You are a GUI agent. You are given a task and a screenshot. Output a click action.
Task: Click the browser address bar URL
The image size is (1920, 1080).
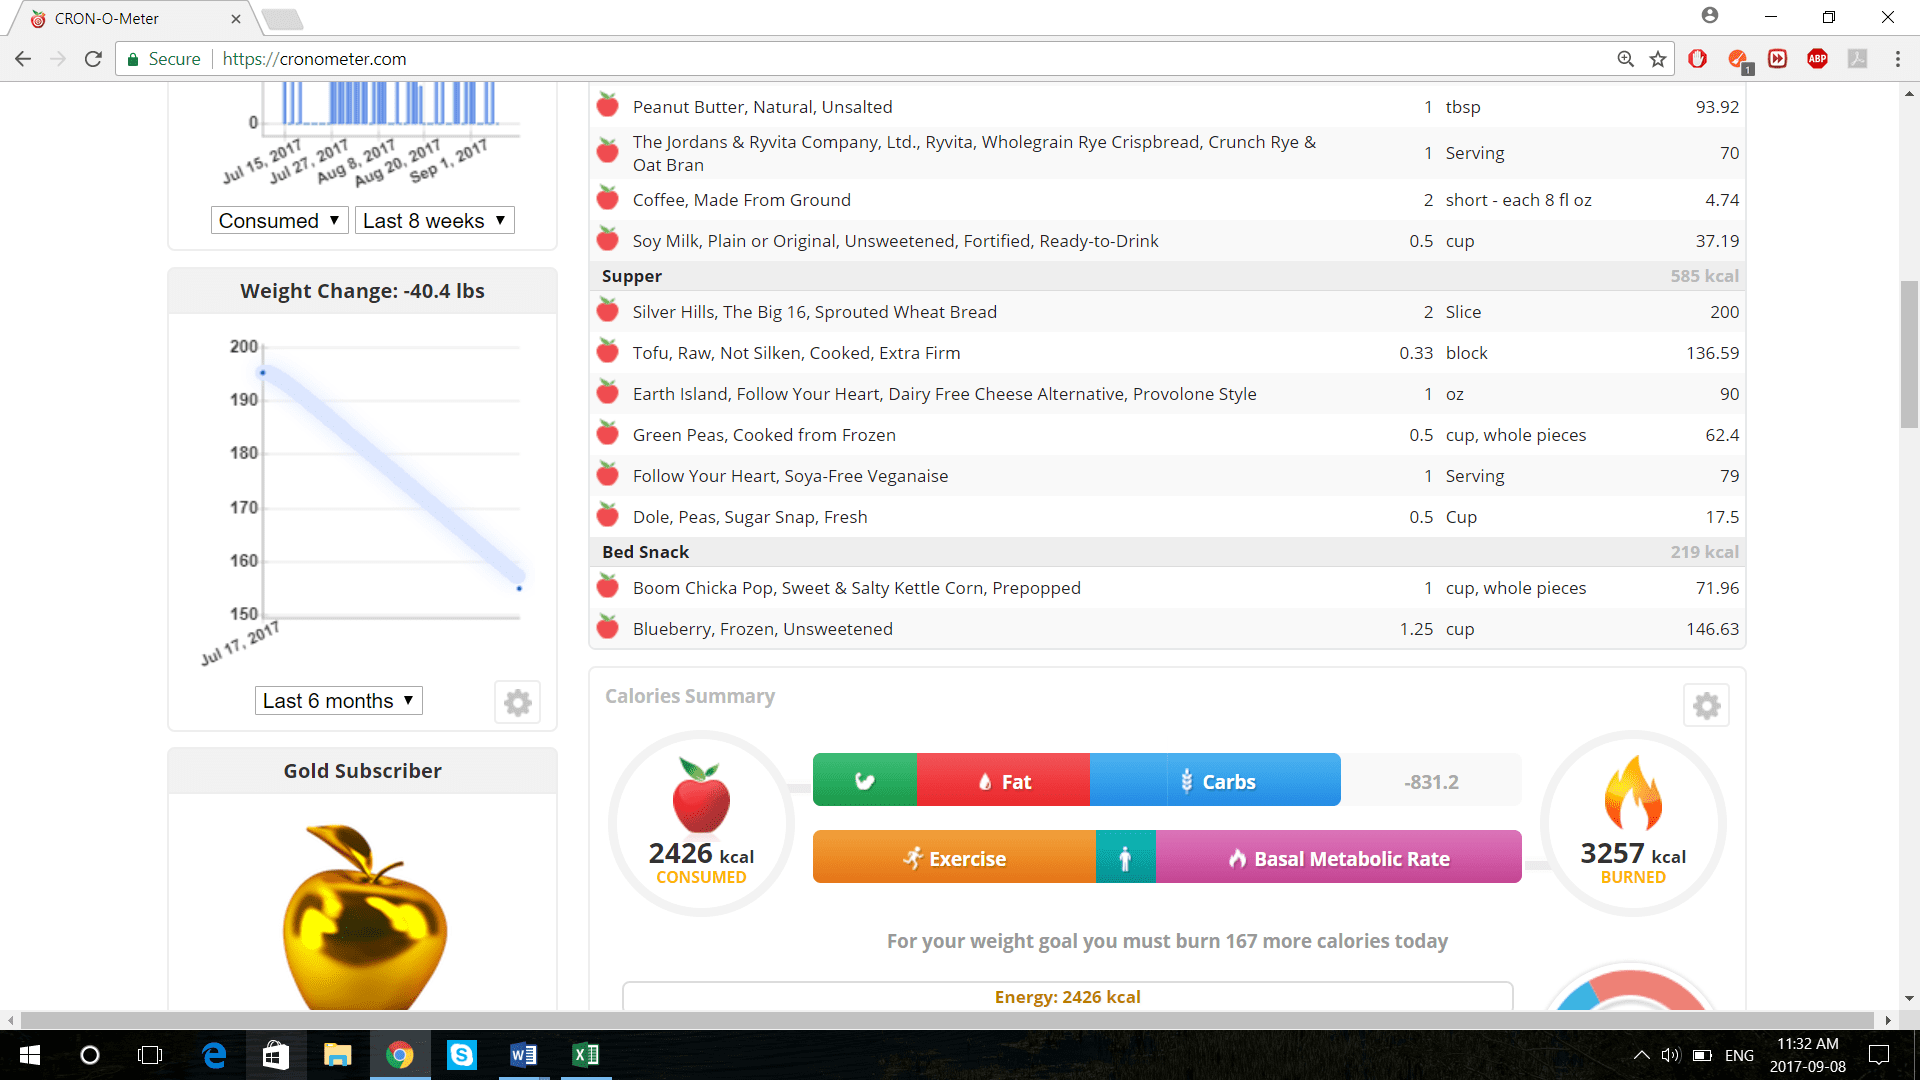pyautogui.click(x=314, y=59)
